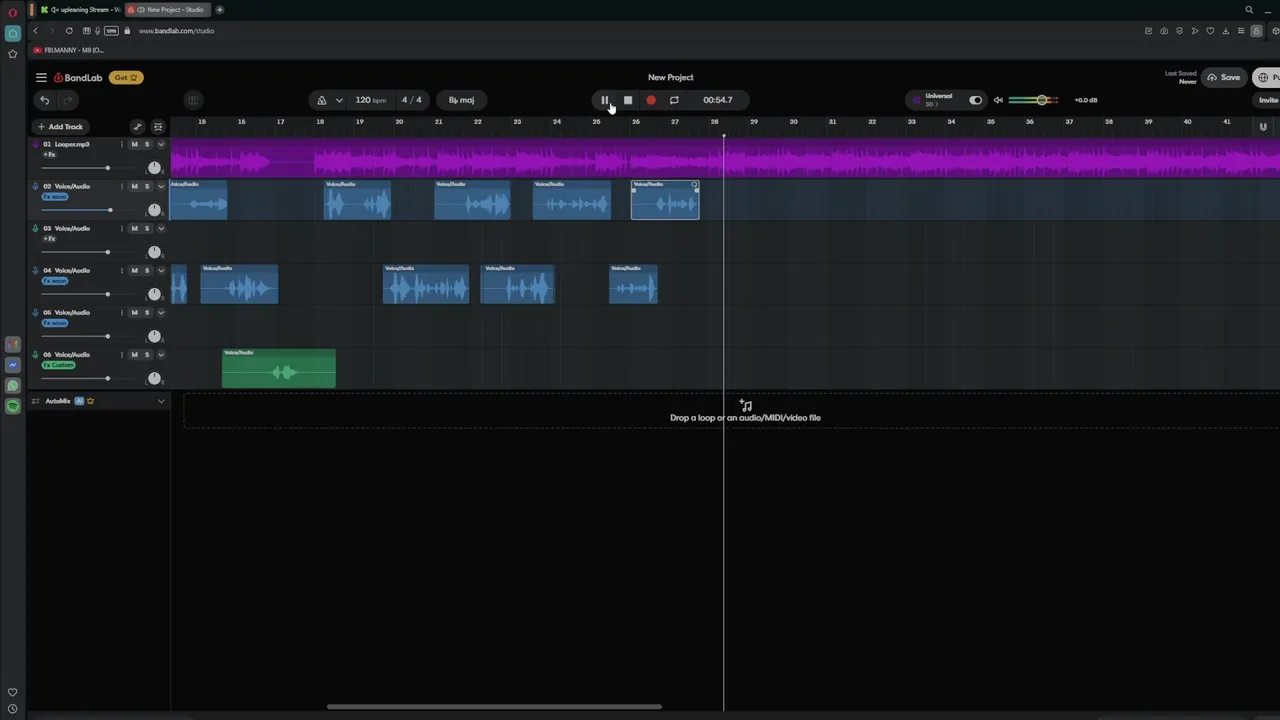Open the Fx Custom badge on track 06

coord(58,365)
